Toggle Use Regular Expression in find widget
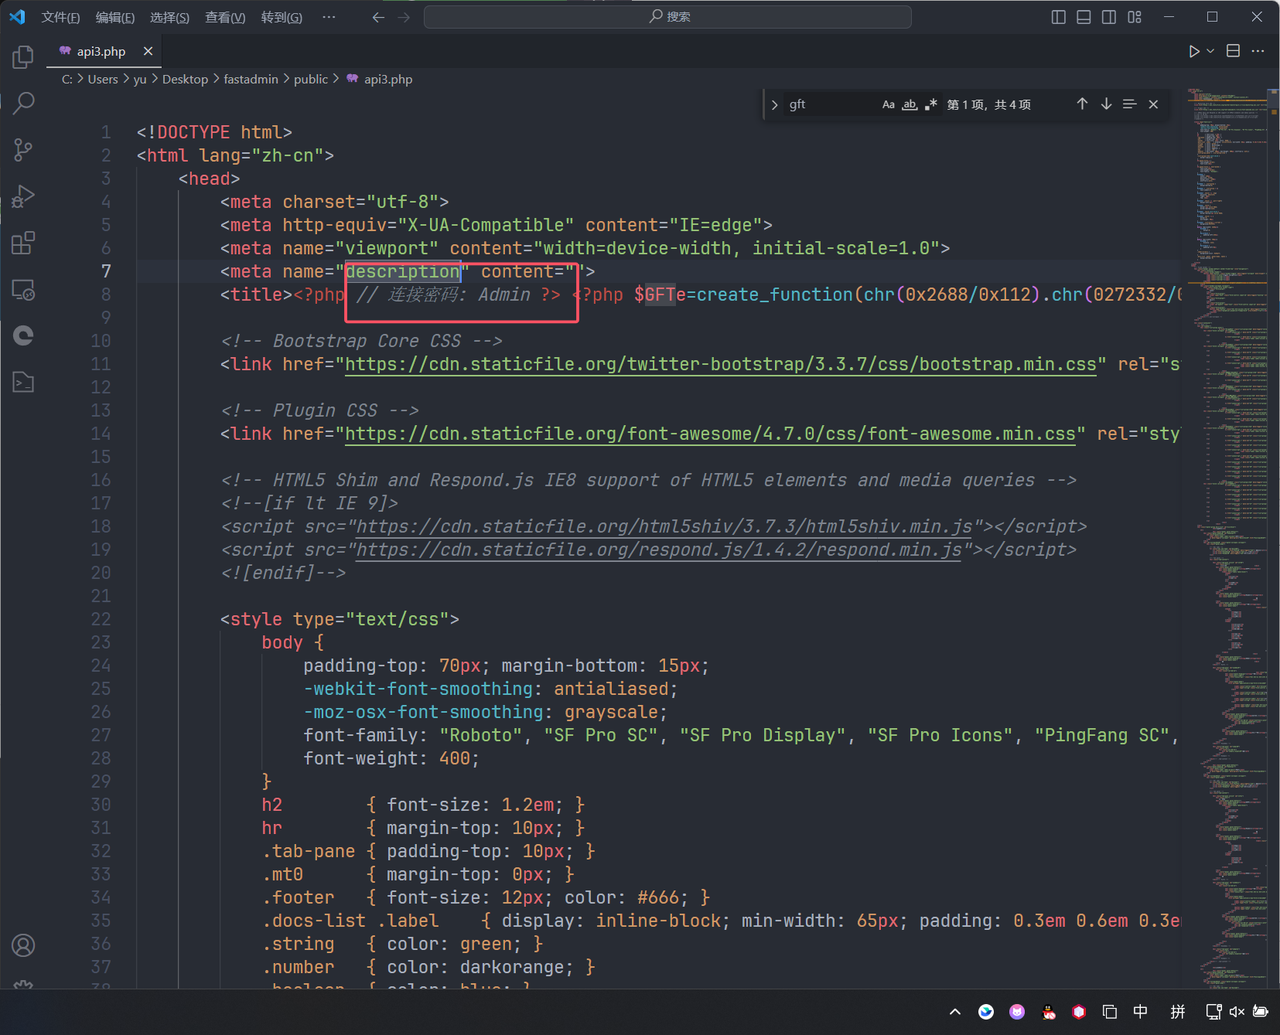This screenshot has height=1035, width=1280. point(931,104)
